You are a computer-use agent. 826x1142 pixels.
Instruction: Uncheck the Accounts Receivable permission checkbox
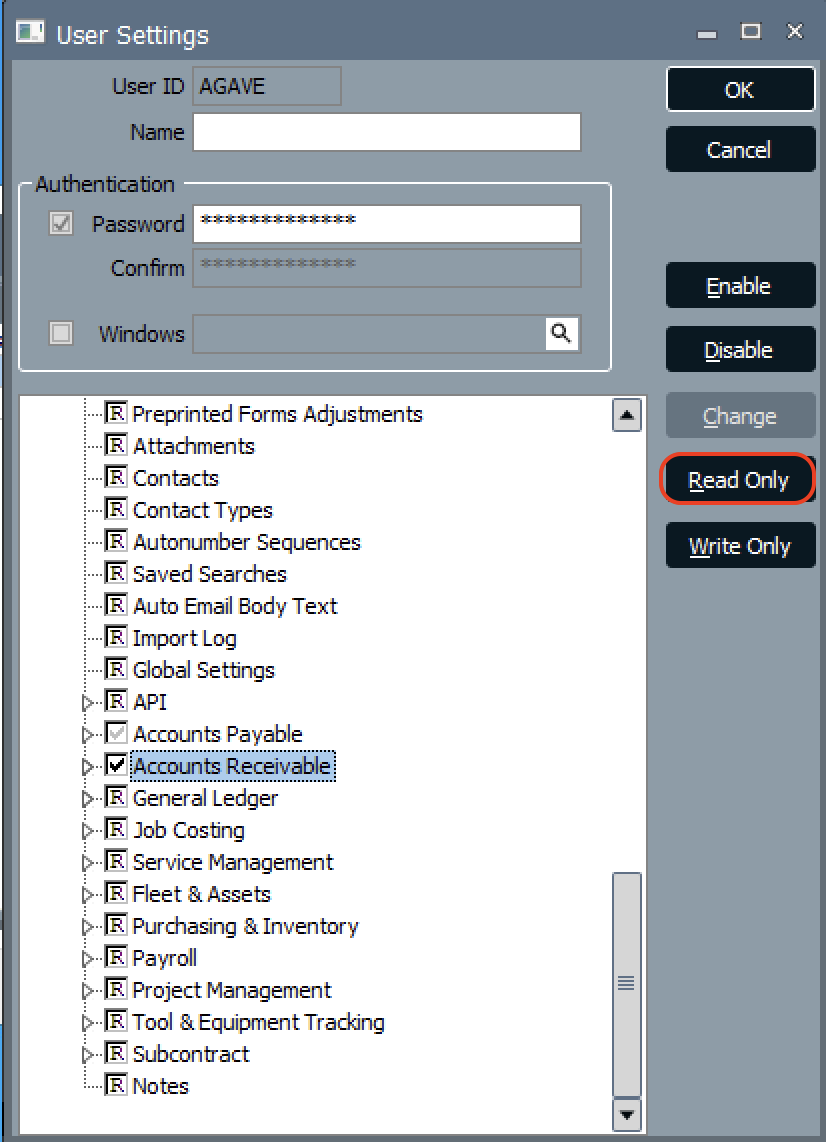[x=116, y=765]
